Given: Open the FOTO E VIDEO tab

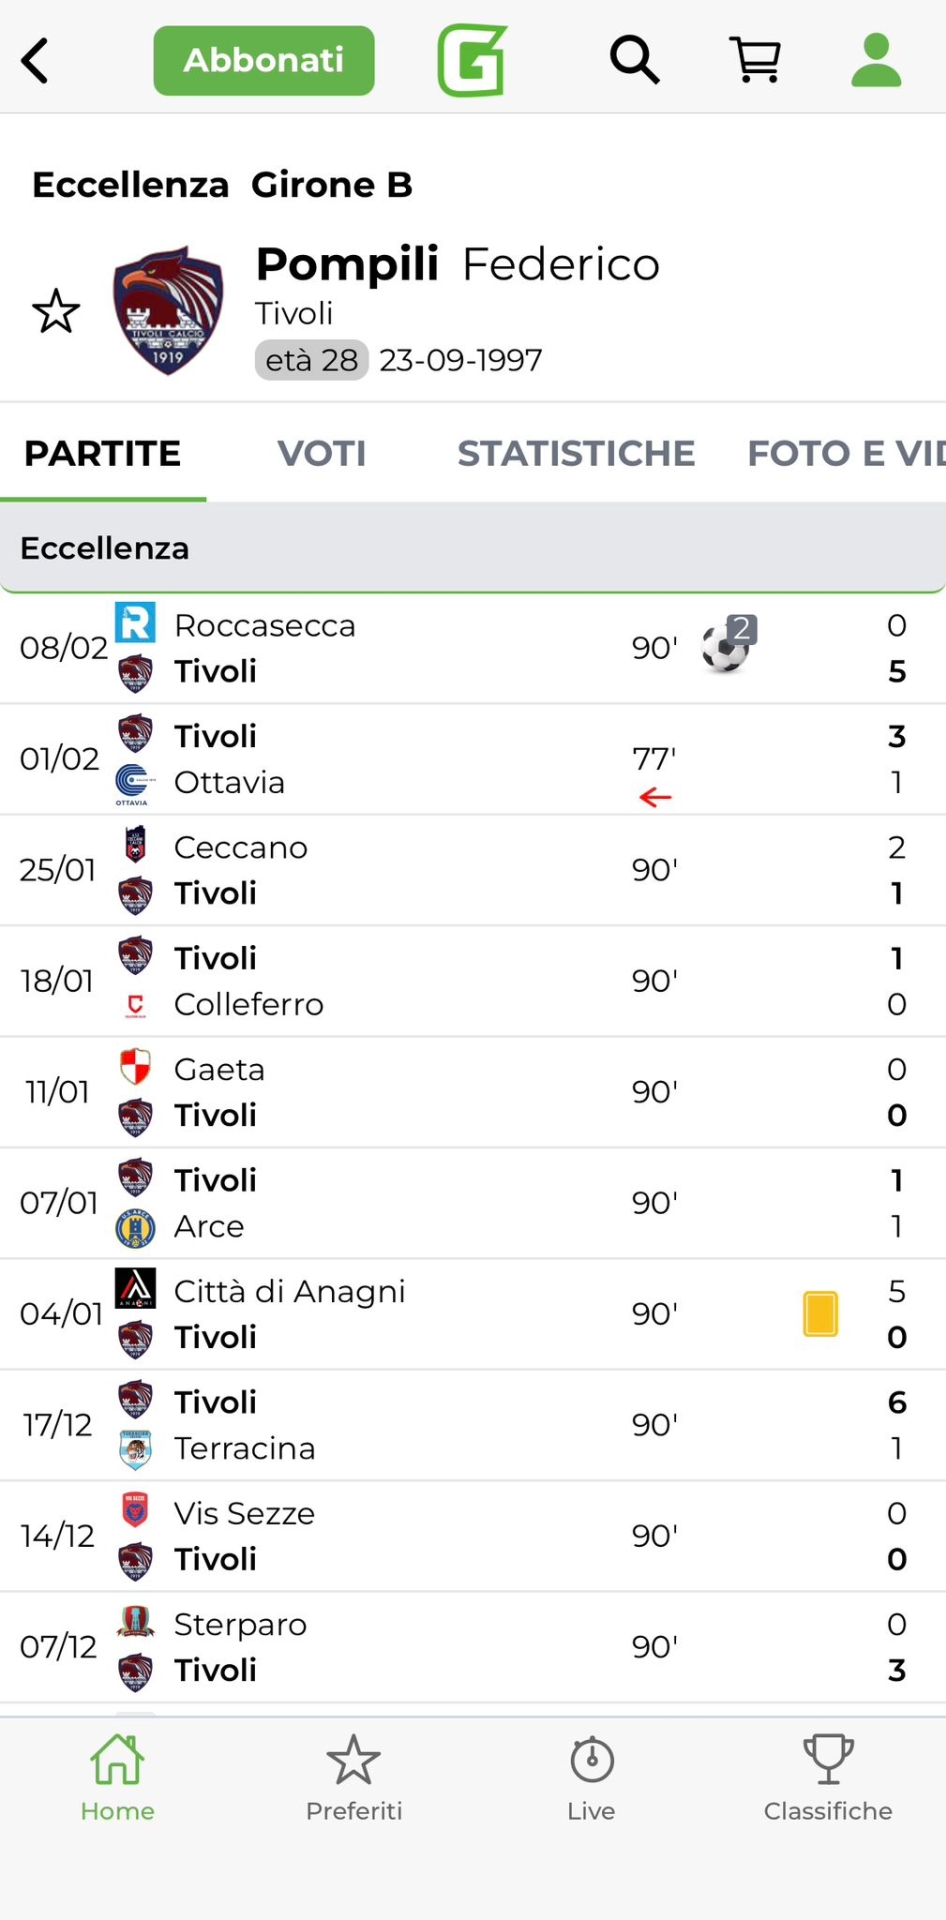Looking at the screenshot, I should point(845,454).
